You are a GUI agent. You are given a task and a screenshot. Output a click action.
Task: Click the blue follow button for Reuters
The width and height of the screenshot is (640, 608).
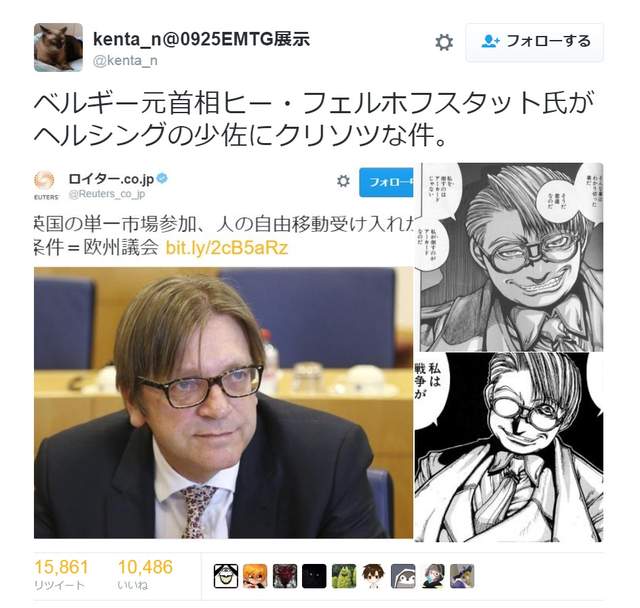386,182
